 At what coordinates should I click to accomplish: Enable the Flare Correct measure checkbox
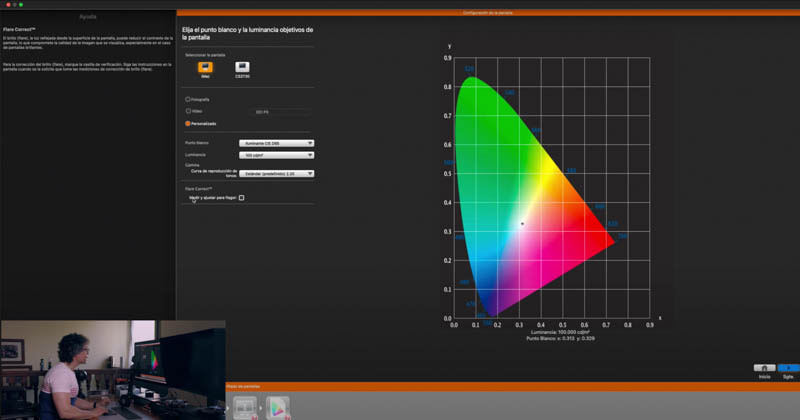[241, 198]
